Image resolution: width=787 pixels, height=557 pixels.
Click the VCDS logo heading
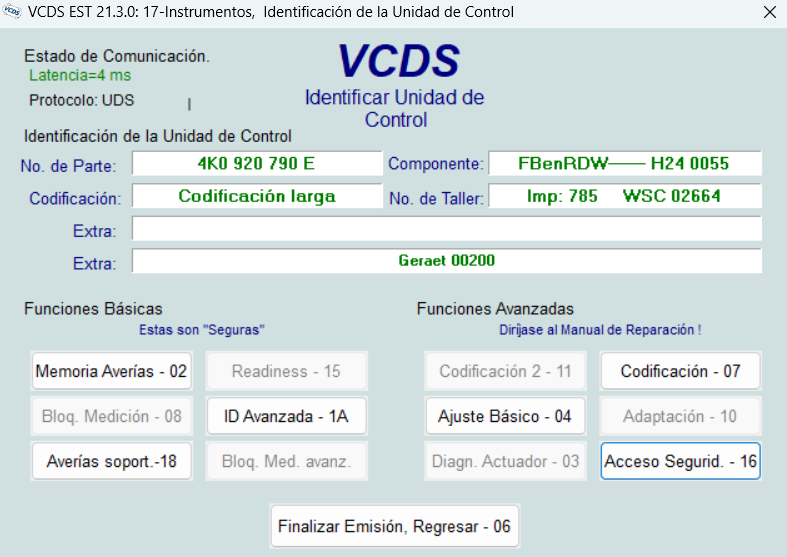[x=399, y=61]
